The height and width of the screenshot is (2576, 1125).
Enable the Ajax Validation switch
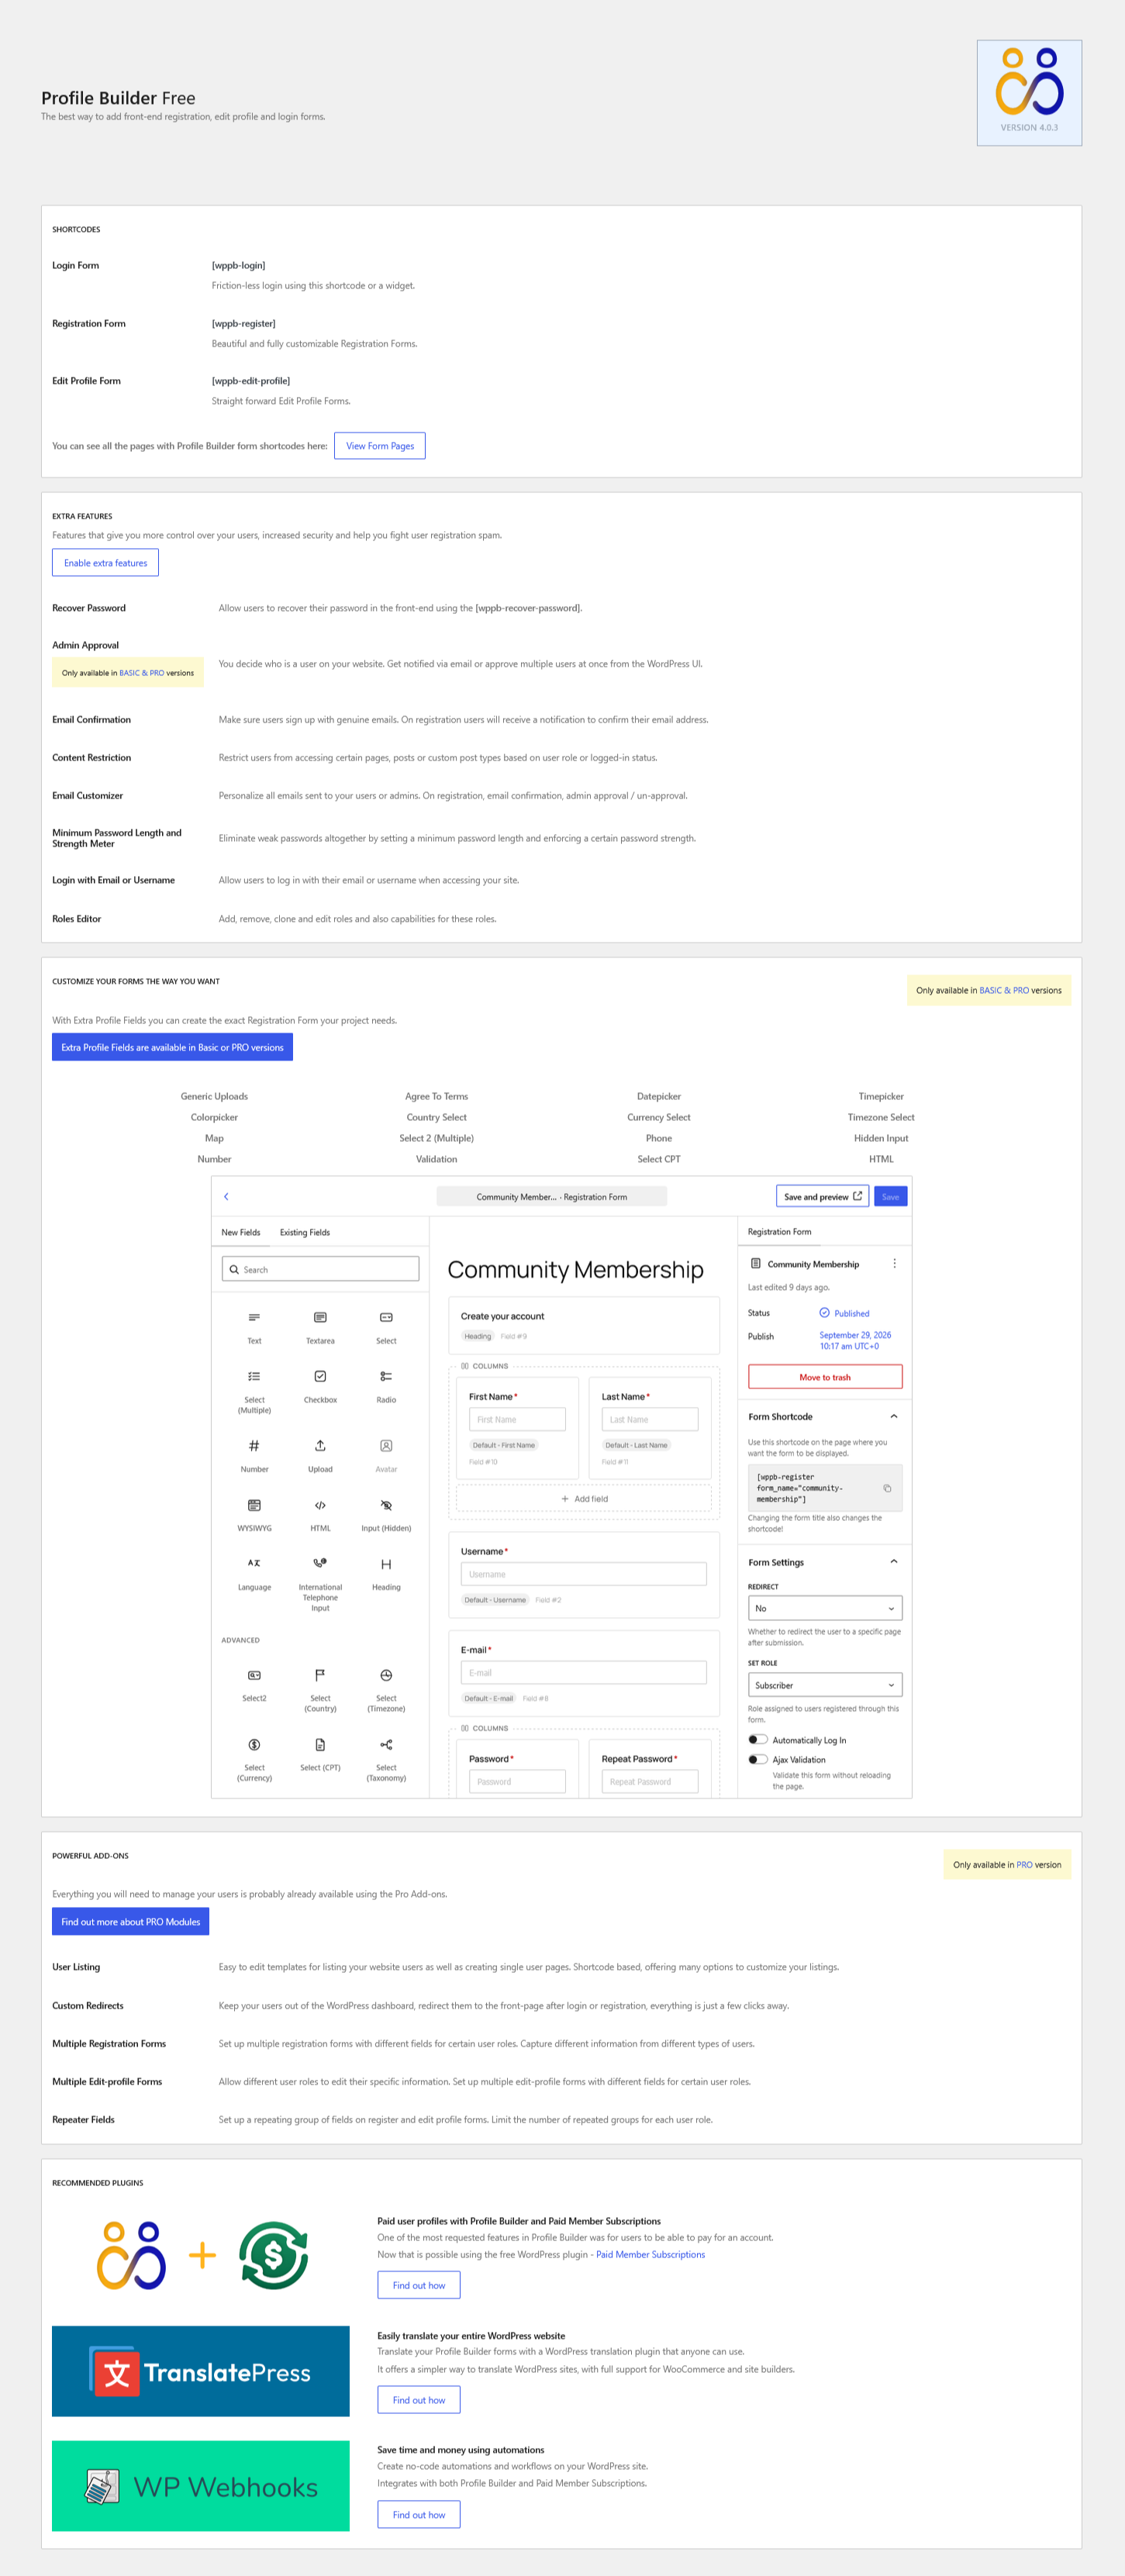[x=758, y=1759]
